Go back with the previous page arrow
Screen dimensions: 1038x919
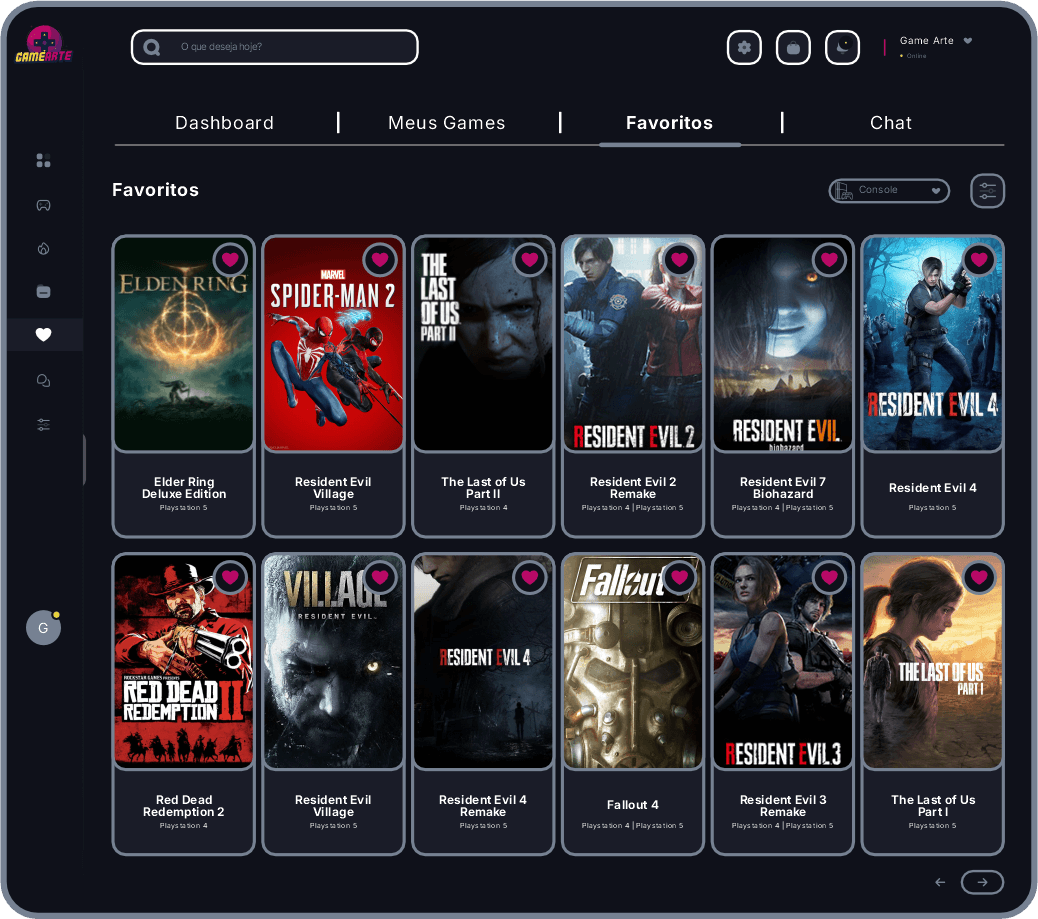point(940,882)
